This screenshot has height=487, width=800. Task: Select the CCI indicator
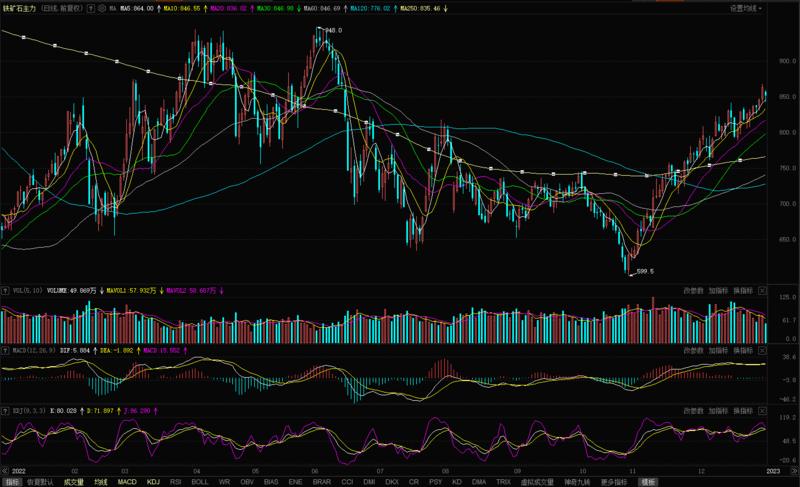[347, 482]
